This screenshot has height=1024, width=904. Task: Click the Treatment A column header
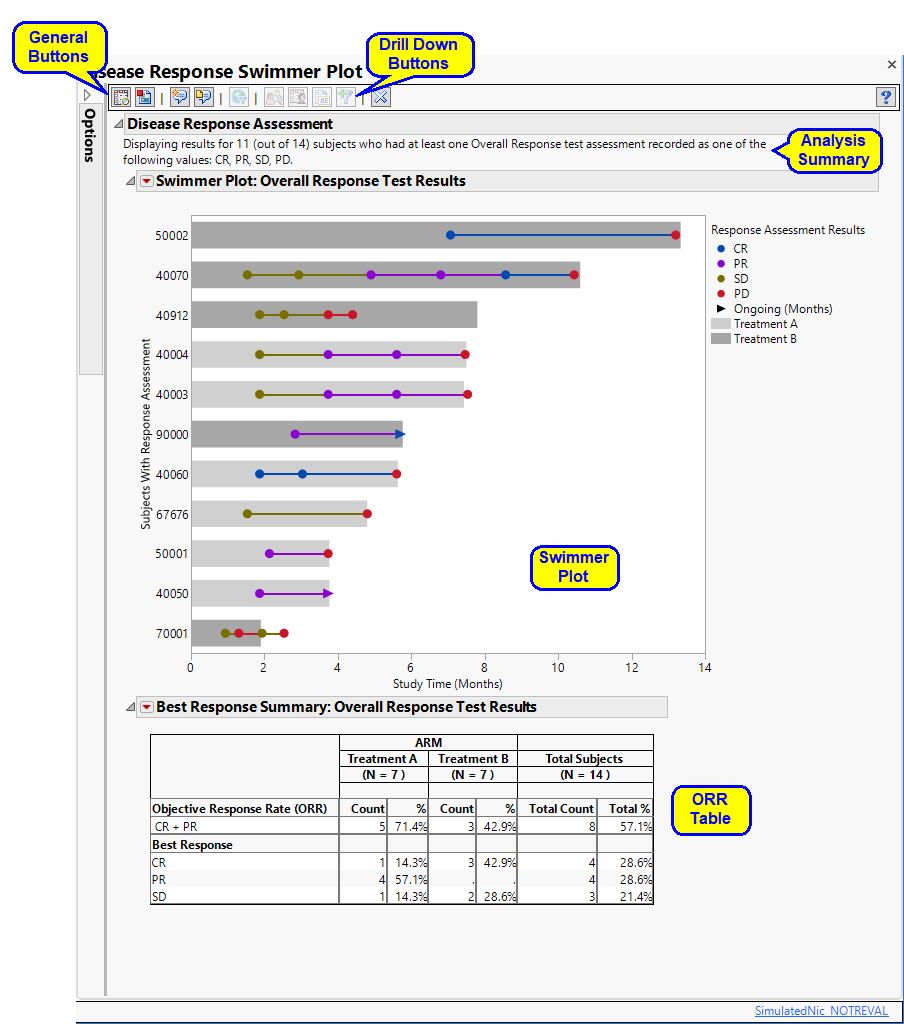tap(382, 759)
